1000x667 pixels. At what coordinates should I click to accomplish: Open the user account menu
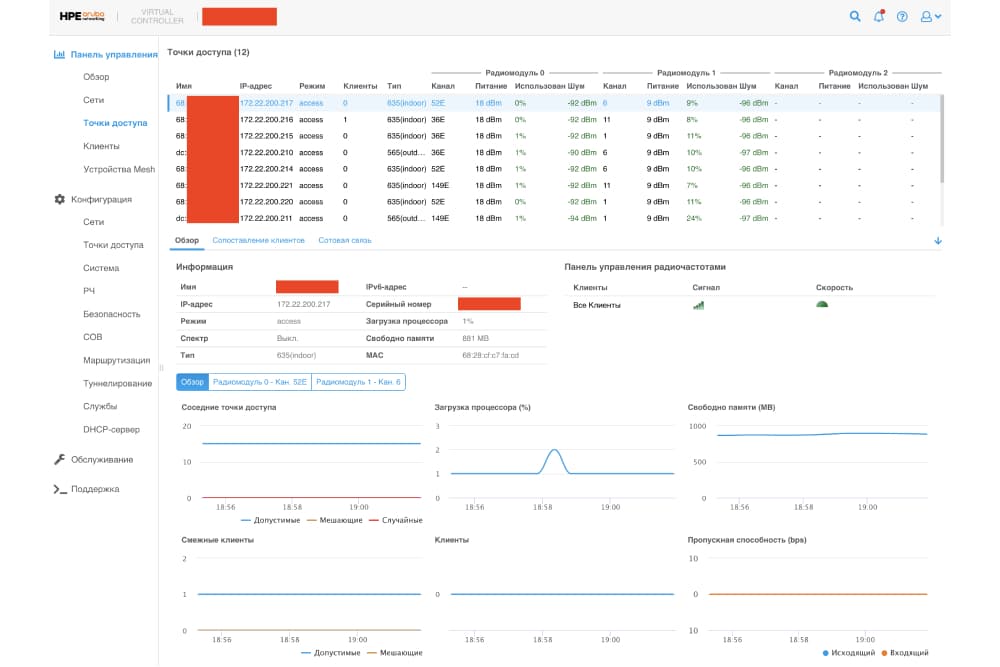pyautogui.click(x=930, y=17)
